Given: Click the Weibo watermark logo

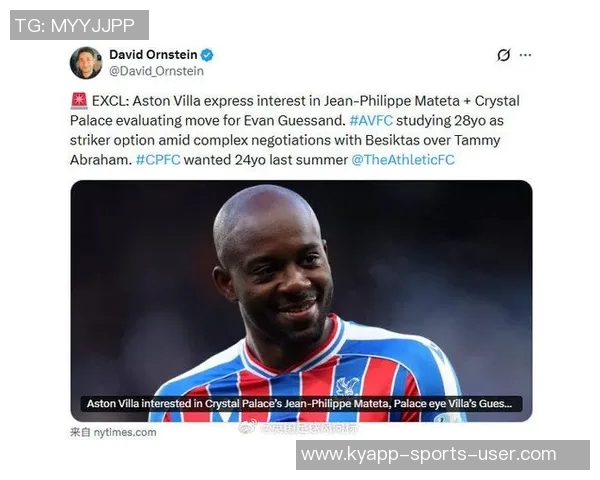Looking at the screenshot, I should coord(246,428).
